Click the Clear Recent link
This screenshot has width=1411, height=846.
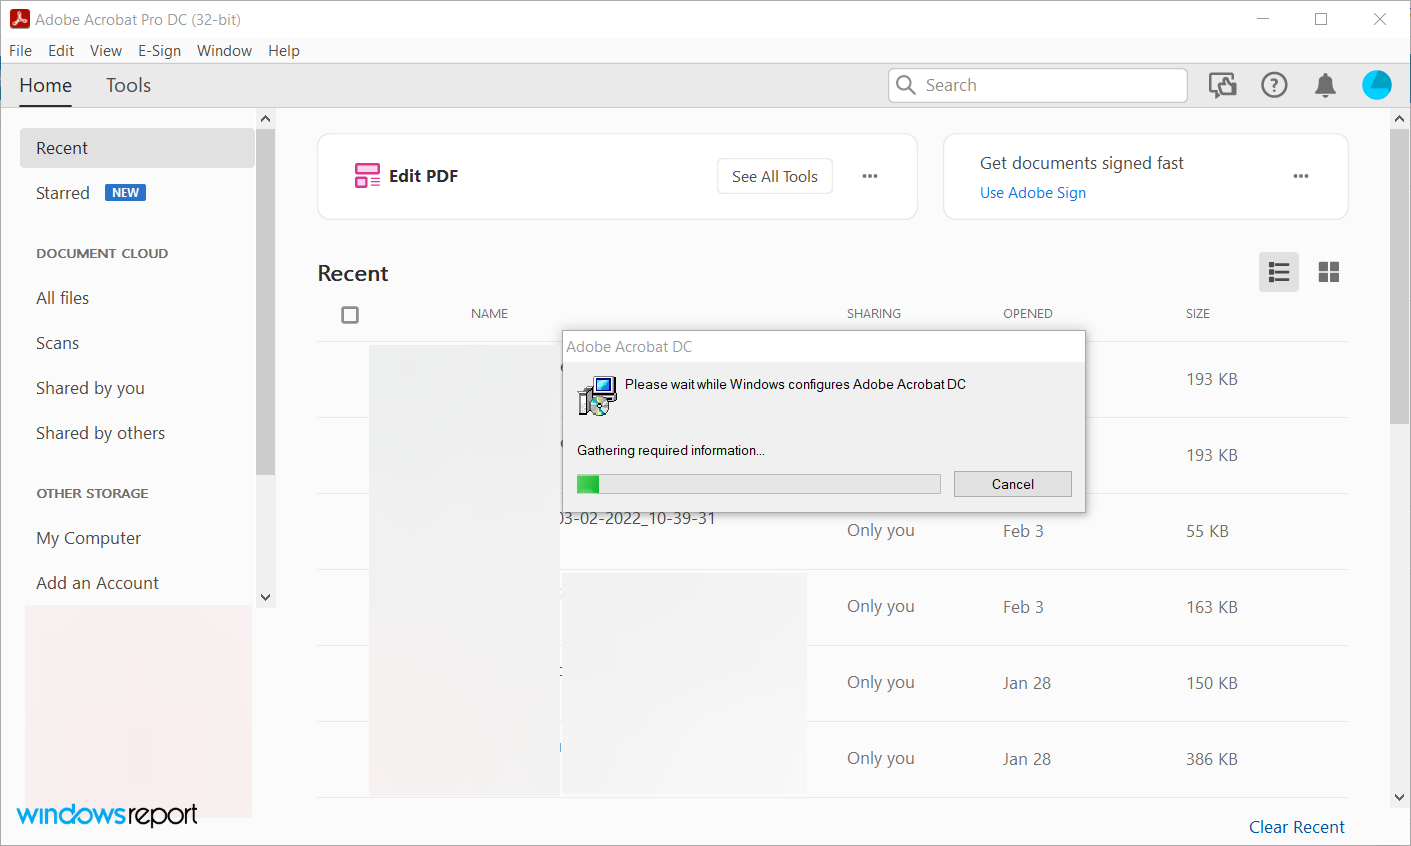pyautogui.click(x=1297, y=827)
